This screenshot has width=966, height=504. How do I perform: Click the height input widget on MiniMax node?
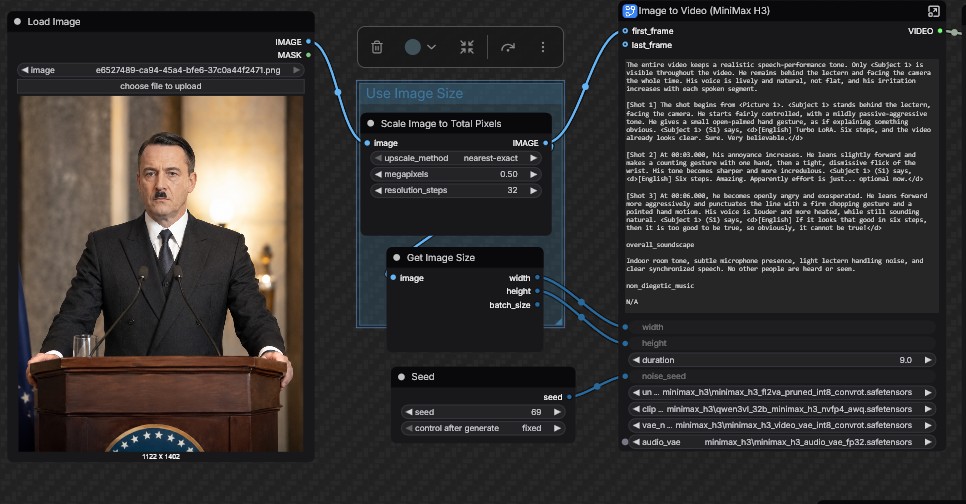click(782, 343)
